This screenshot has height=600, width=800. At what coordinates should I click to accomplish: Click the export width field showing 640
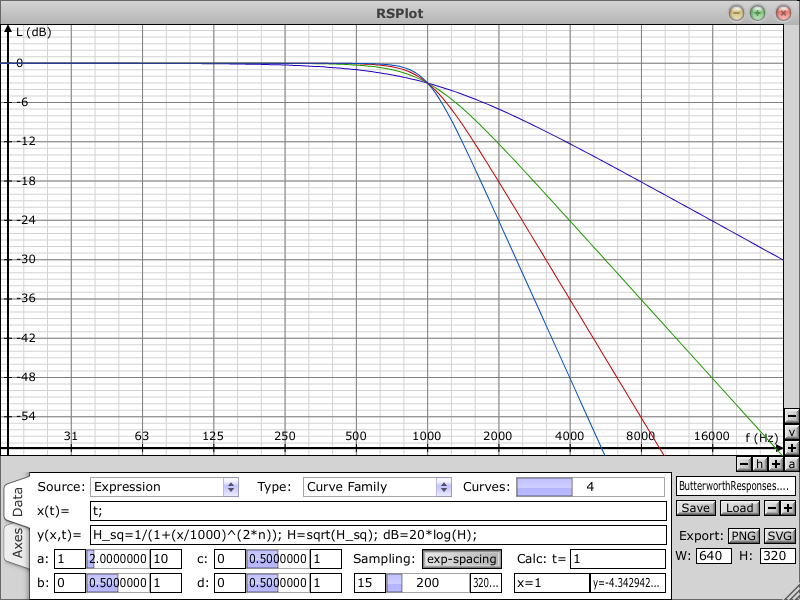click(714, 556)
